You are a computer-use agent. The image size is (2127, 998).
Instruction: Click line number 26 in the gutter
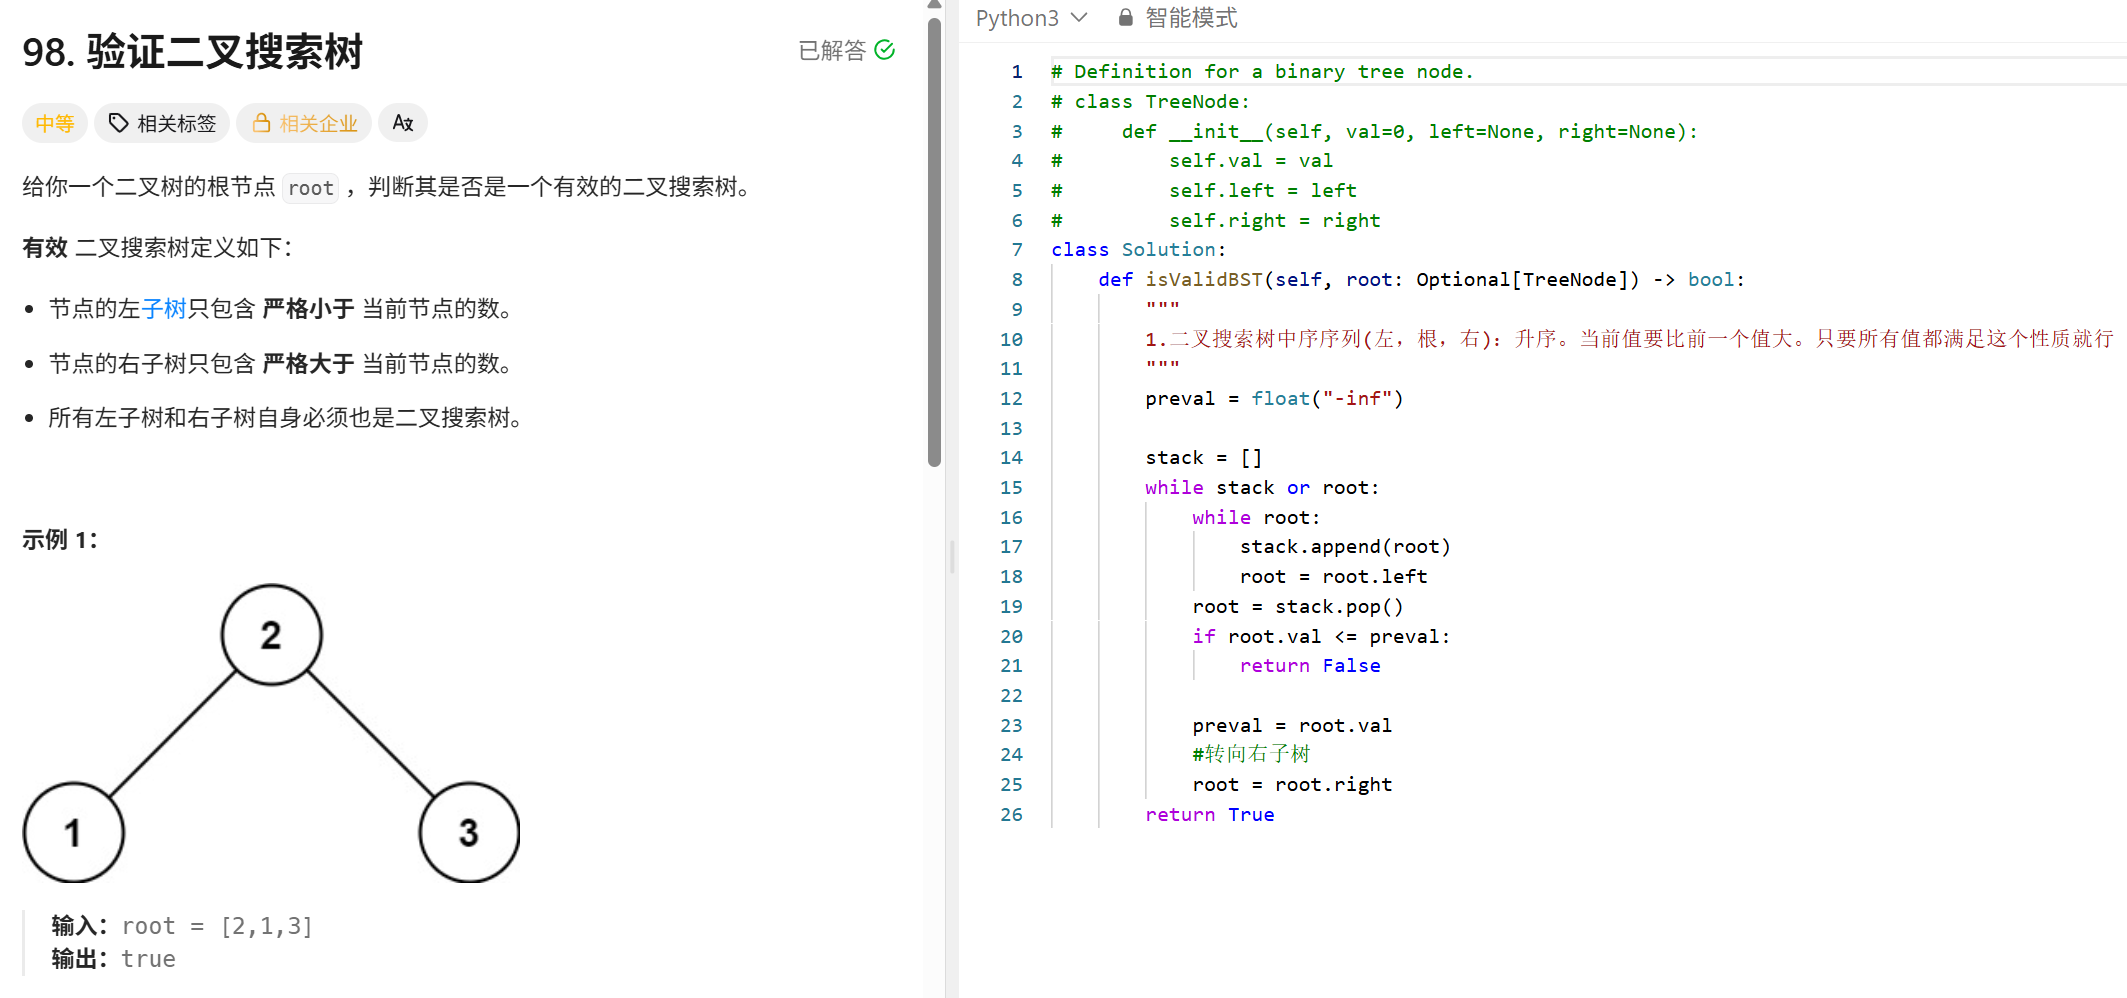[1011, 815]
